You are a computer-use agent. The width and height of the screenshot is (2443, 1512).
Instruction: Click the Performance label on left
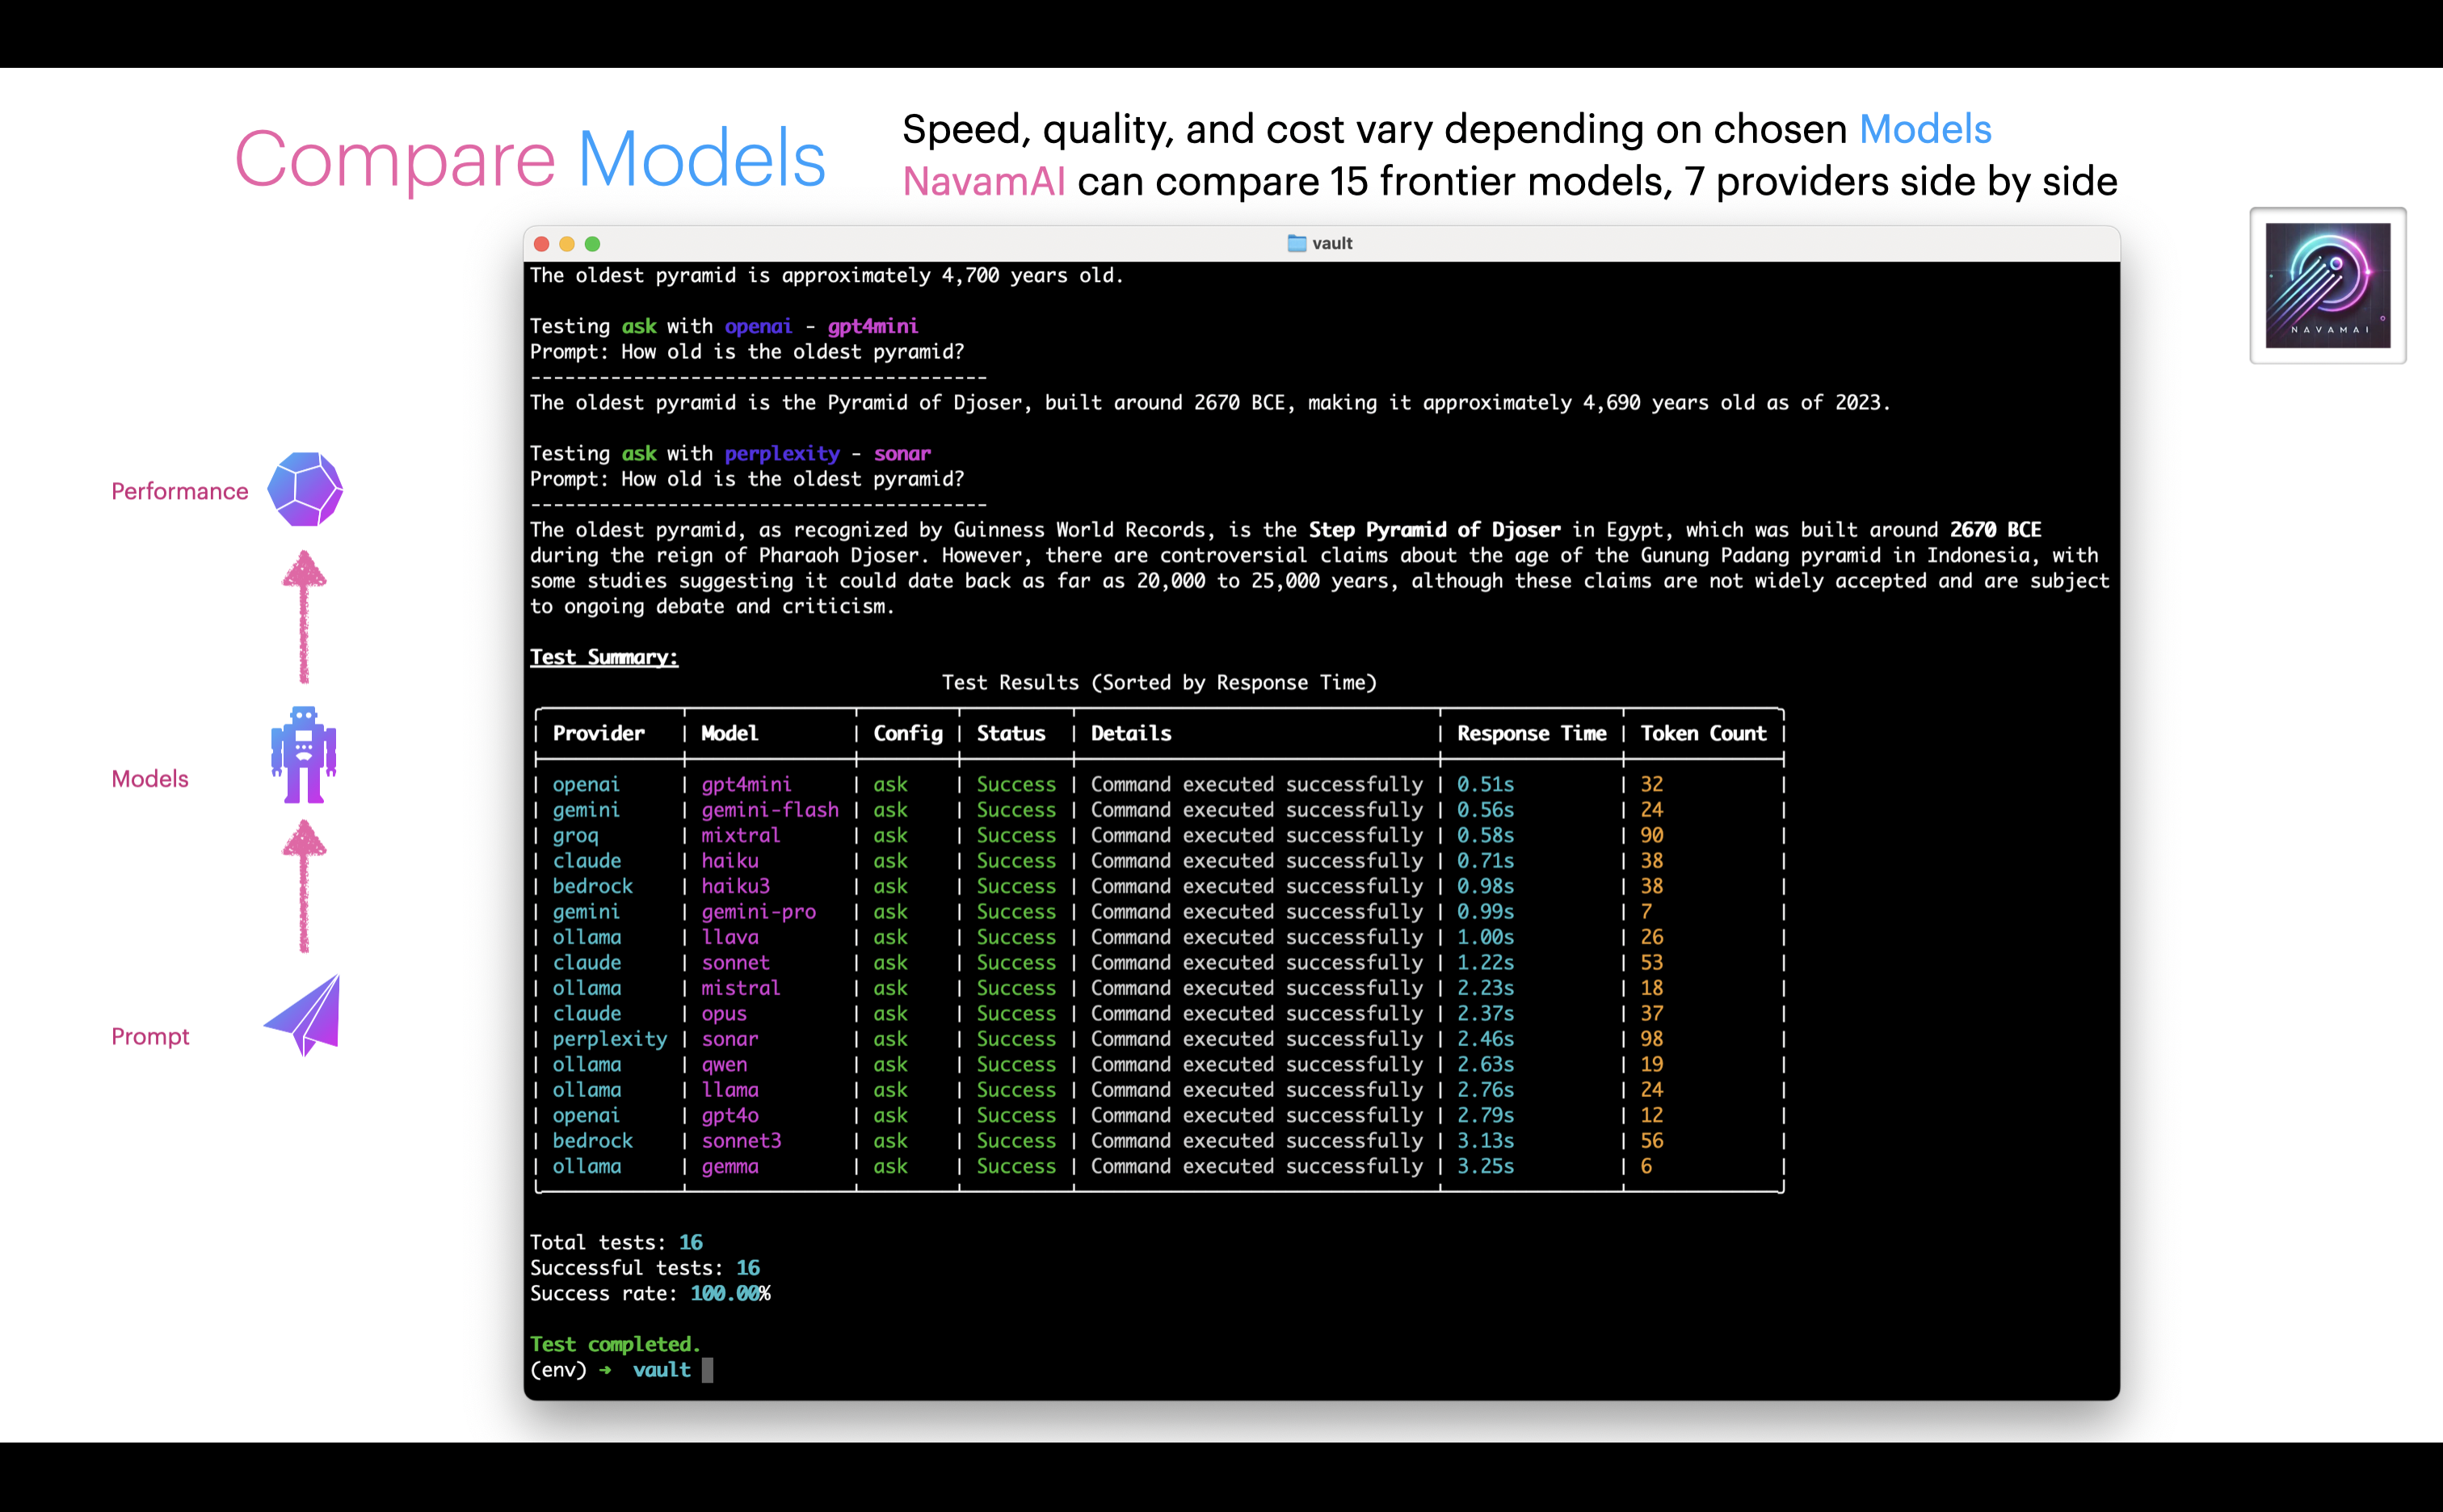click(x=180, y=491)
